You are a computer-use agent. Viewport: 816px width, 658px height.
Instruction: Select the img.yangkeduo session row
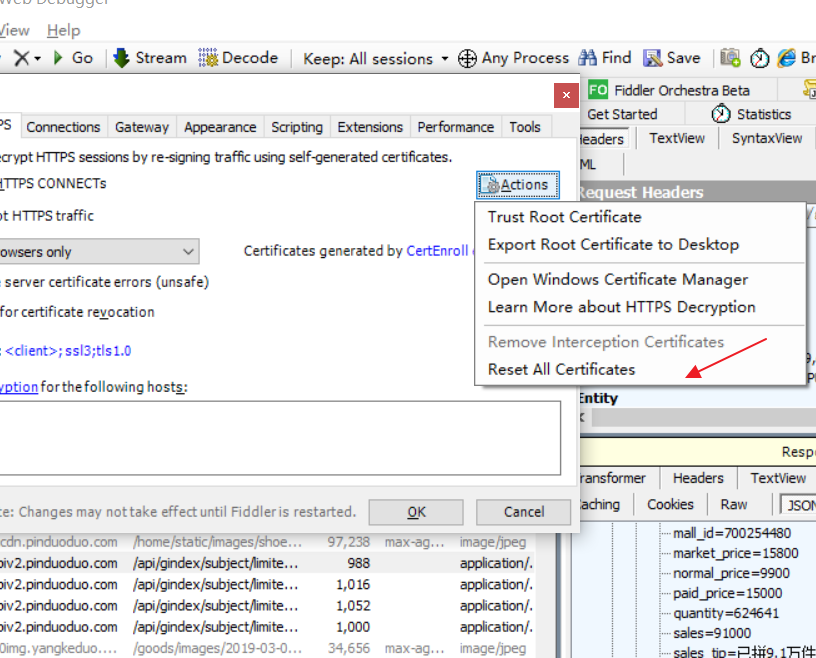[267, 648]
